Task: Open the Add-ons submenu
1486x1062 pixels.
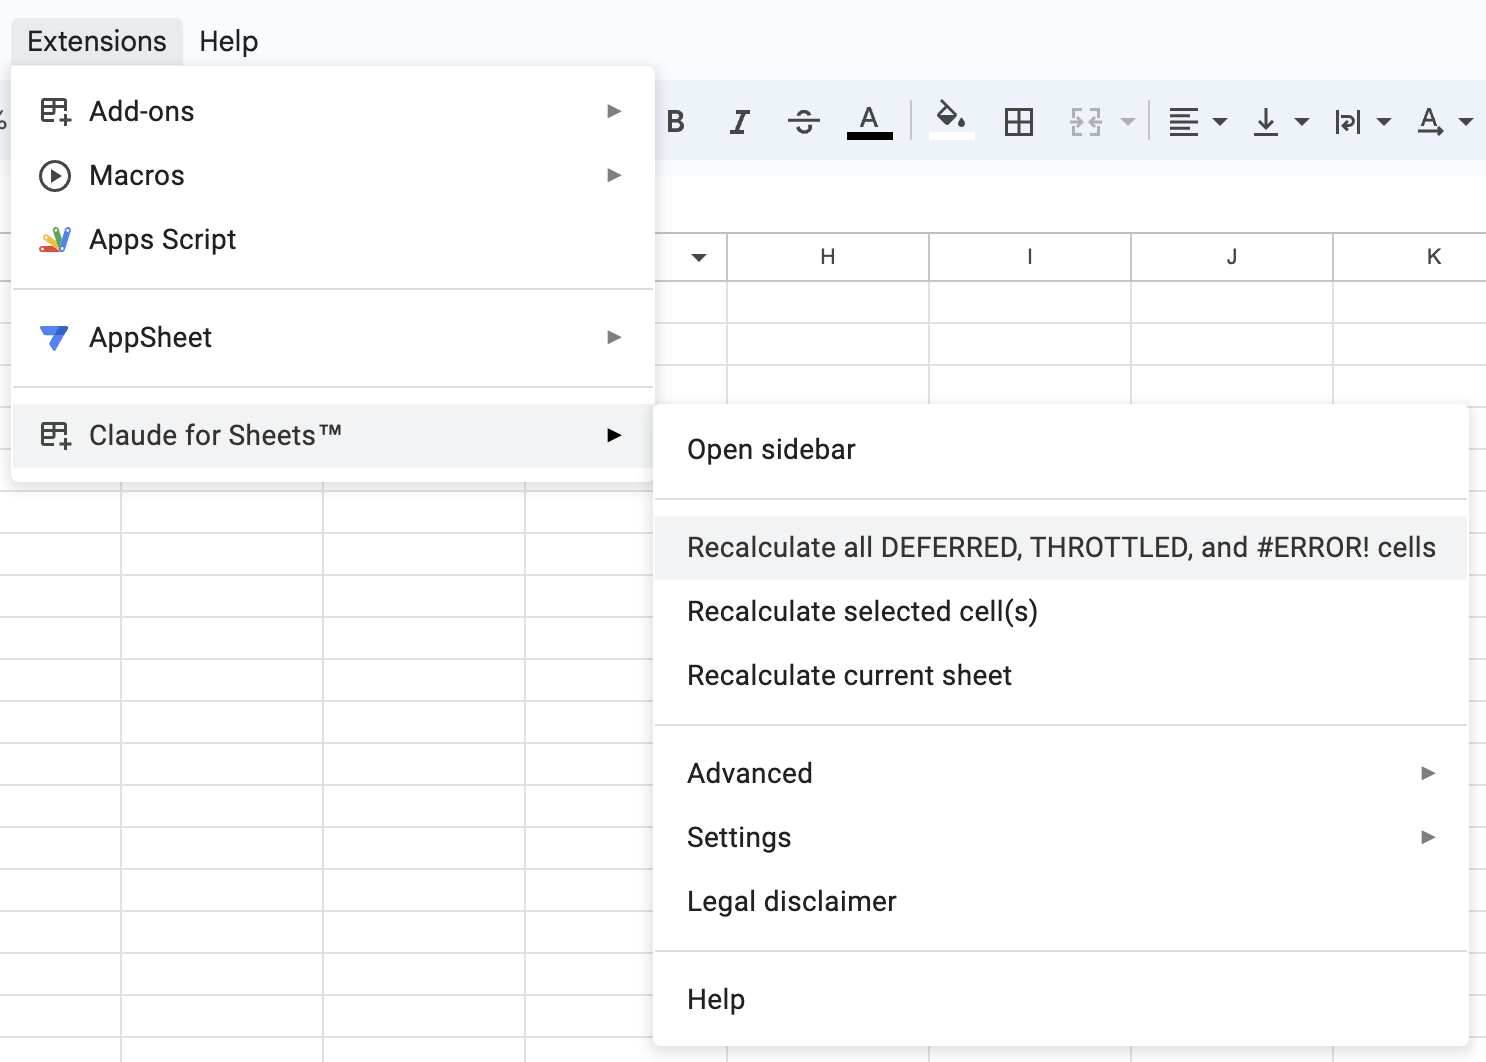Action: point(332,111)
